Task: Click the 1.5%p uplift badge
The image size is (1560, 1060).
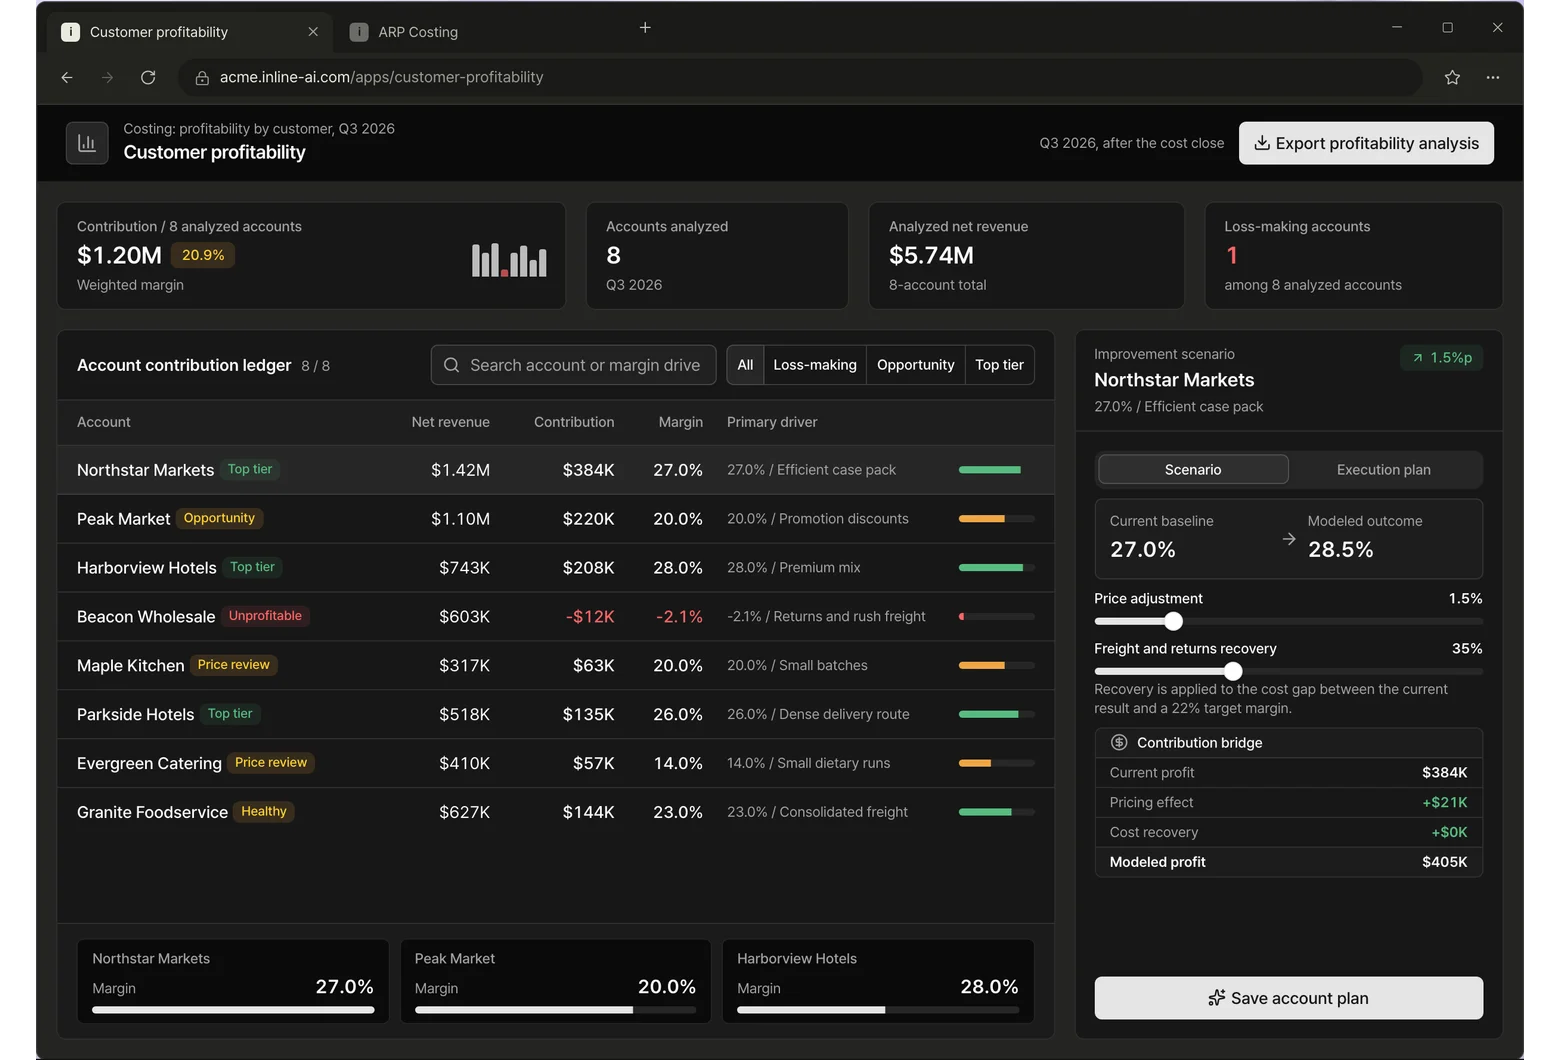Action: [1441, 357]
